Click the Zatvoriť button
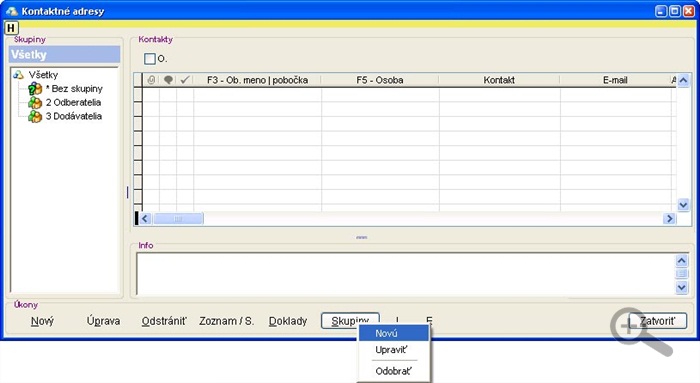The width and height of the screenshot is (700, 383). click(x=658, y=321)
